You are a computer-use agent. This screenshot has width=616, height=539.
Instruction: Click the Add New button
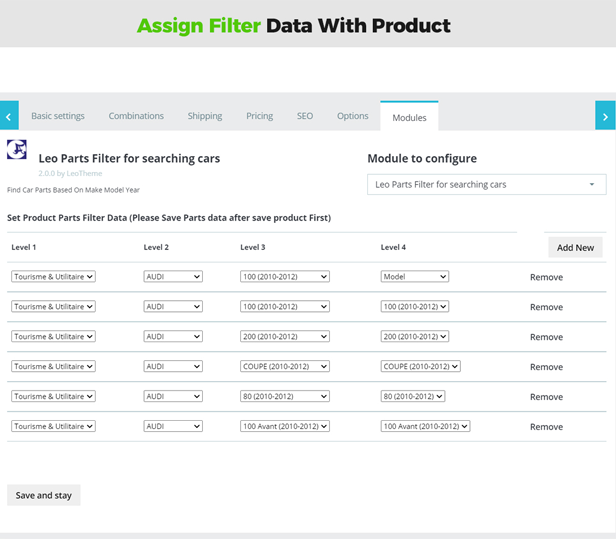pyautogui.click(x=575, y=247)
